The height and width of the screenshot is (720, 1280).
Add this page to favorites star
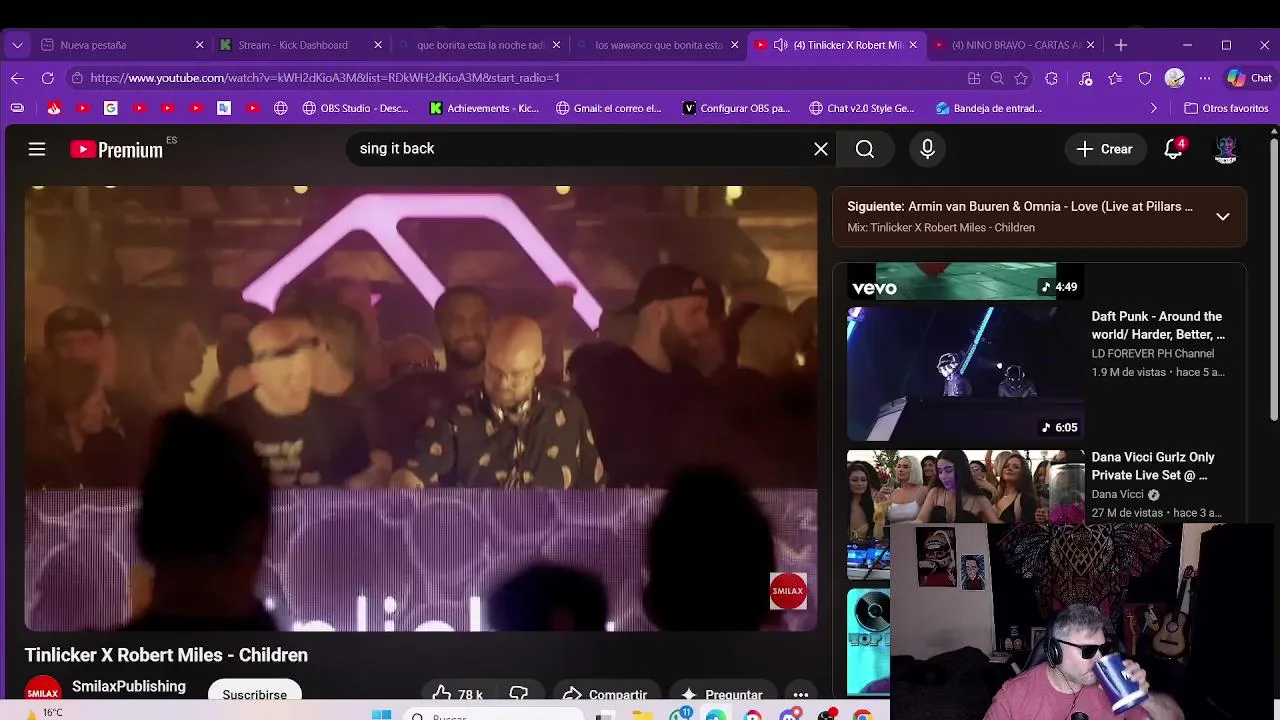coord(1021,78)
